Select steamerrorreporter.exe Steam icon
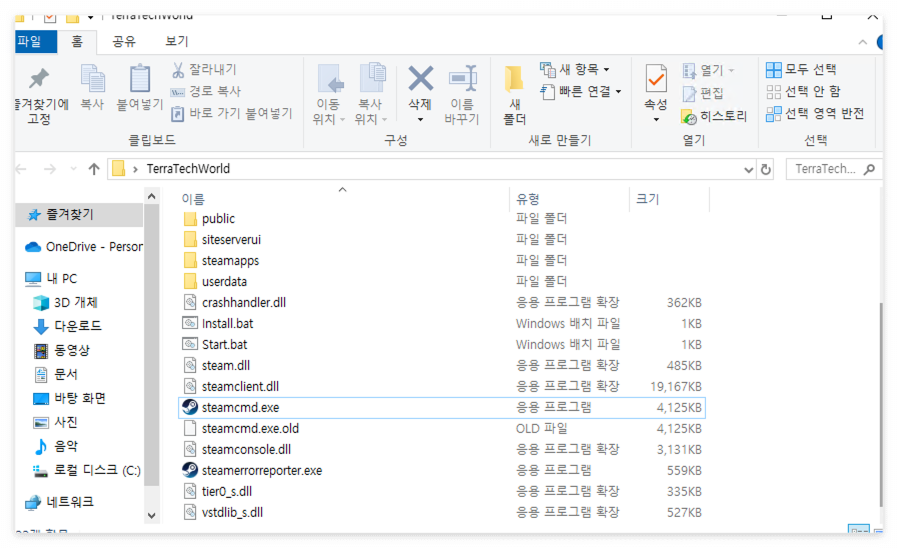This screenshot has height=548, width=898. tap(190, 470)
